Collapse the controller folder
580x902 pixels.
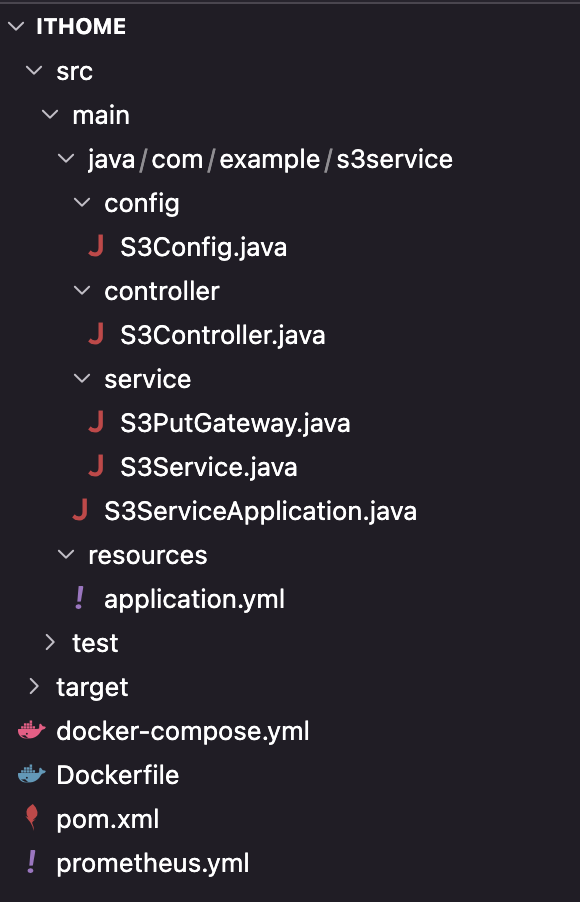pos(82,291)
